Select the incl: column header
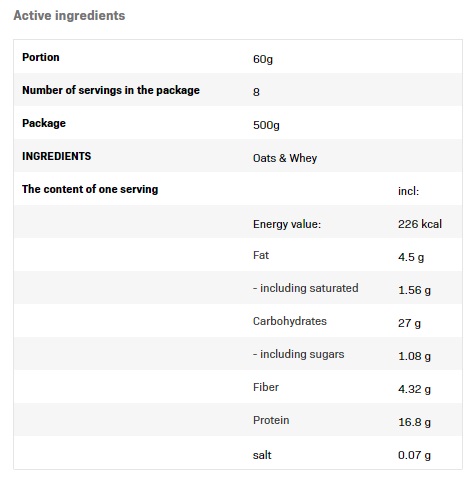The width and height of the screenshot is (476, 484). click(x=408, y=191)
